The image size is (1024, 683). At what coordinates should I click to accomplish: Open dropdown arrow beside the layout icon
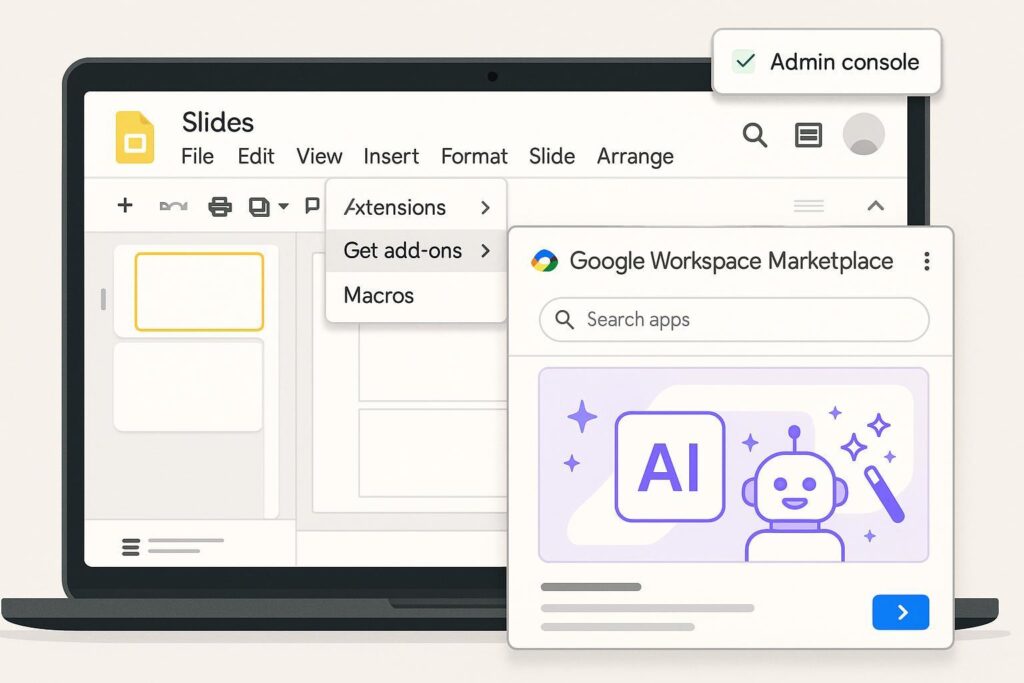click(283, 207)
